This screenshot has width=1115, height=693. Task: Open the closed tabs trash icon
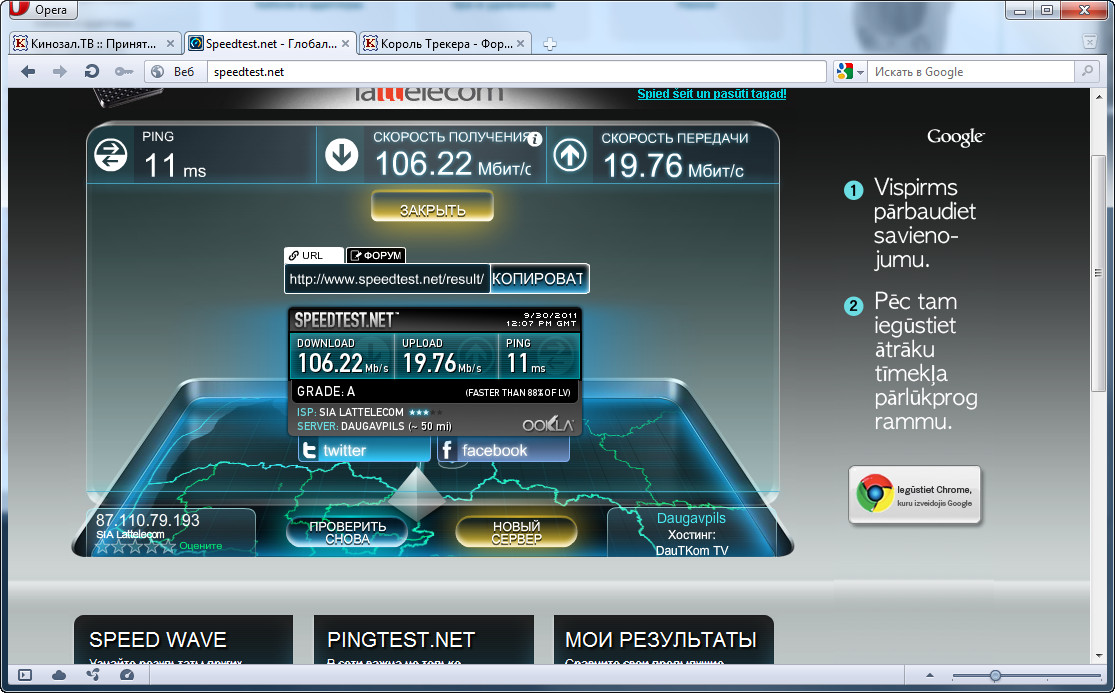pyautogui.click(x=1089, y=42)
